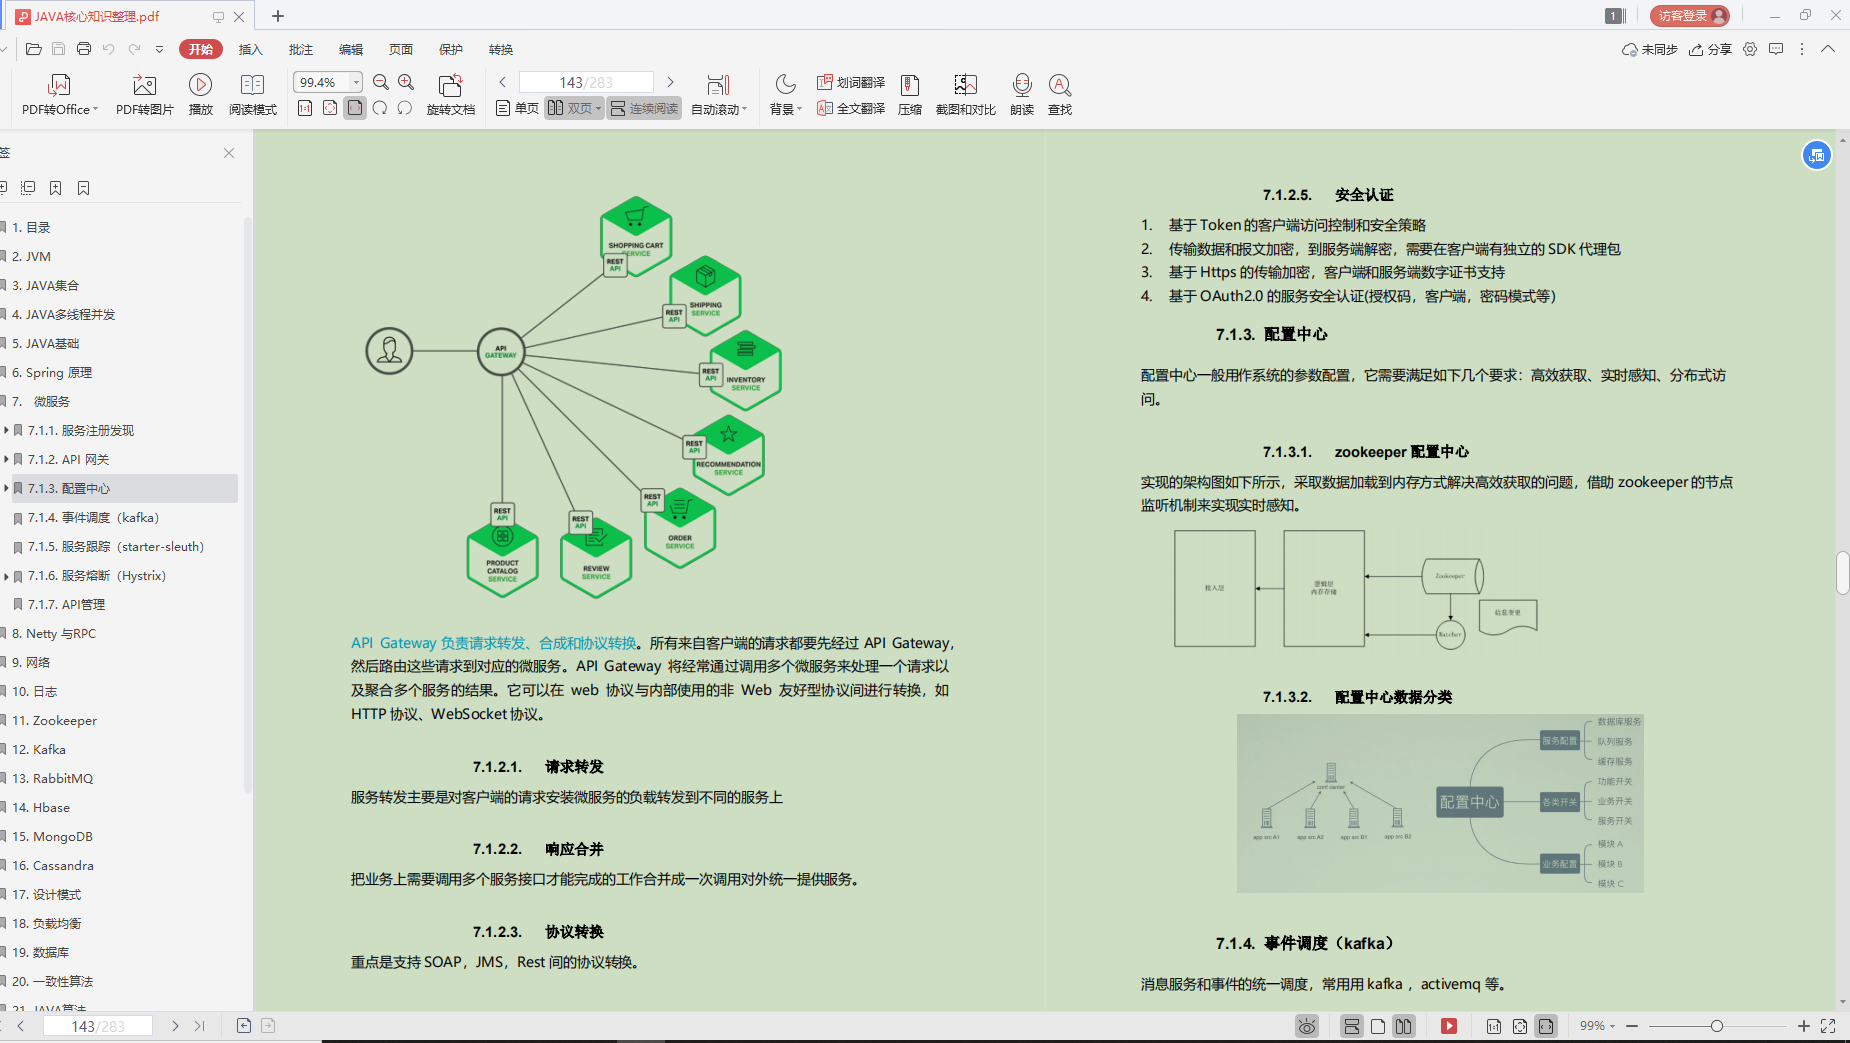
Task: Add bookmark in the bookmark panel
Action: (56, 188)
